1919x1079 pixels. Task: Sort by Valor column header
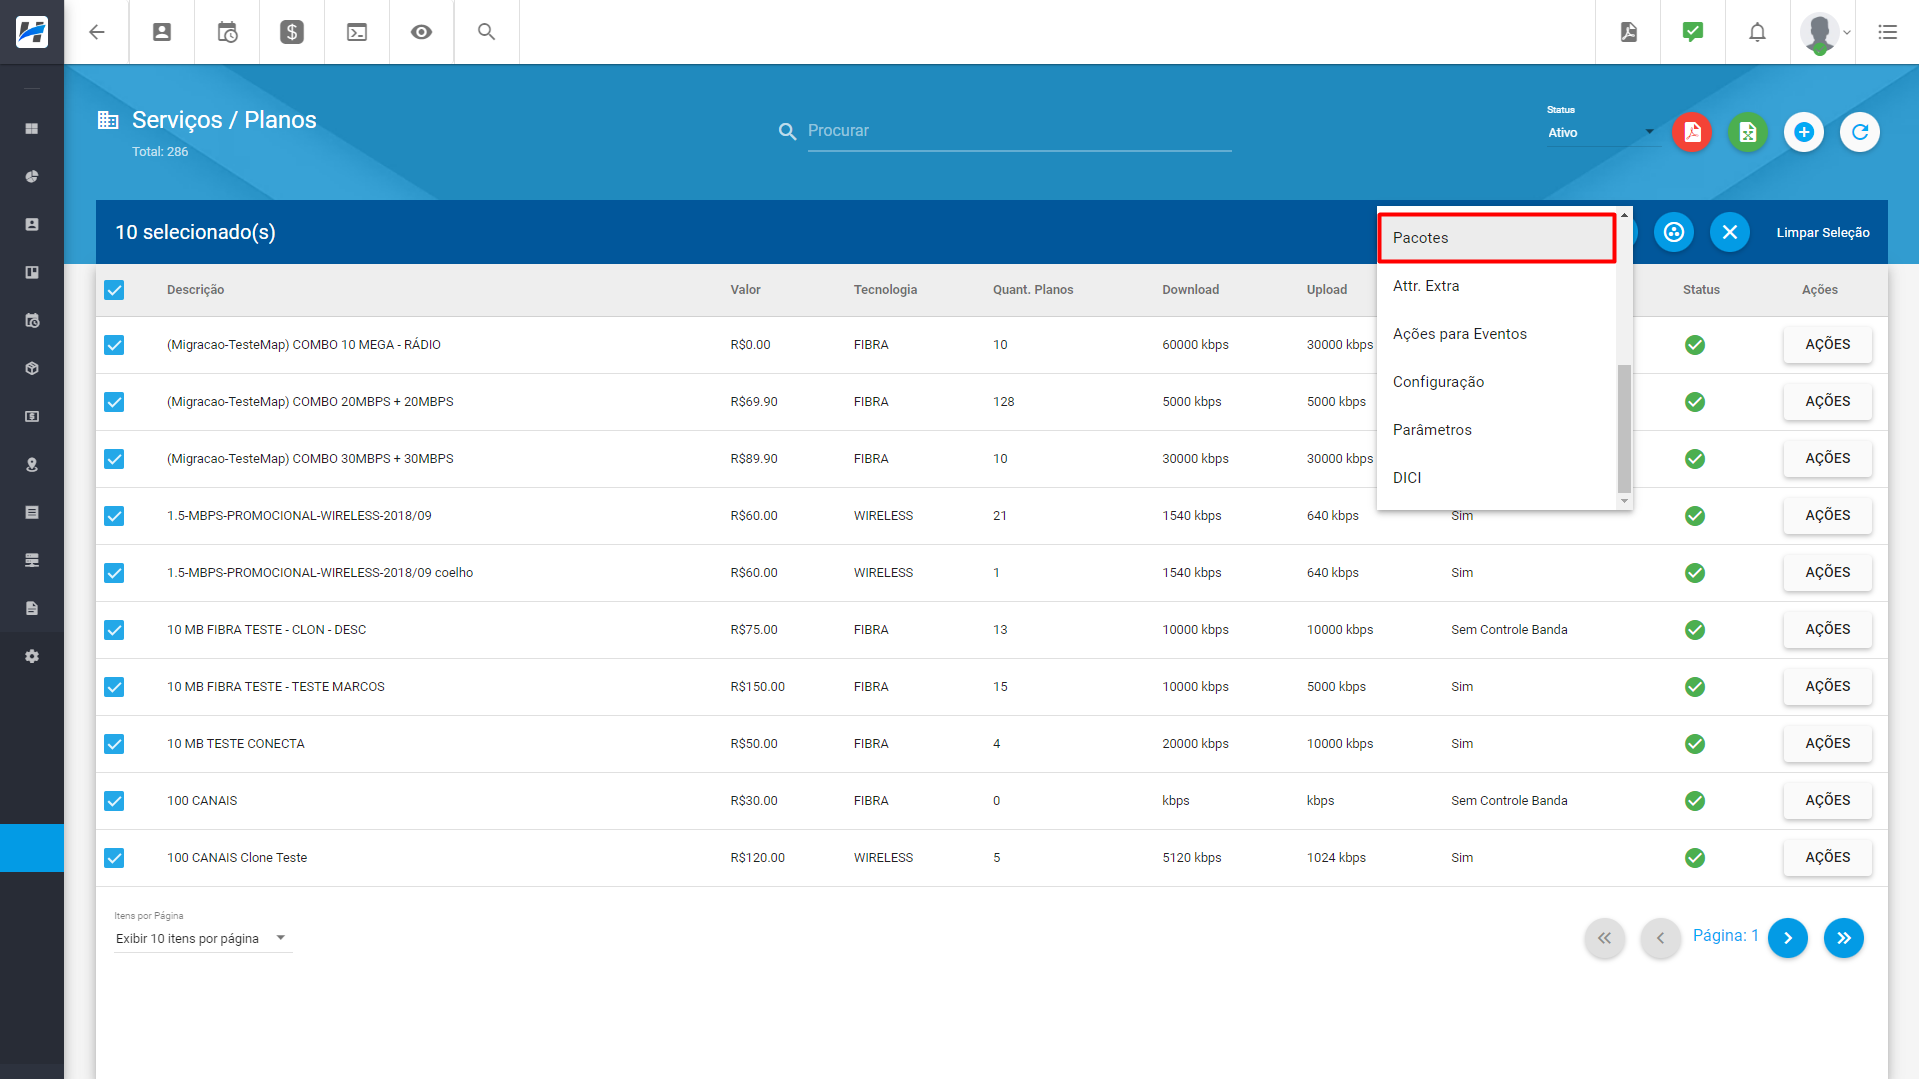pos(745,290)
